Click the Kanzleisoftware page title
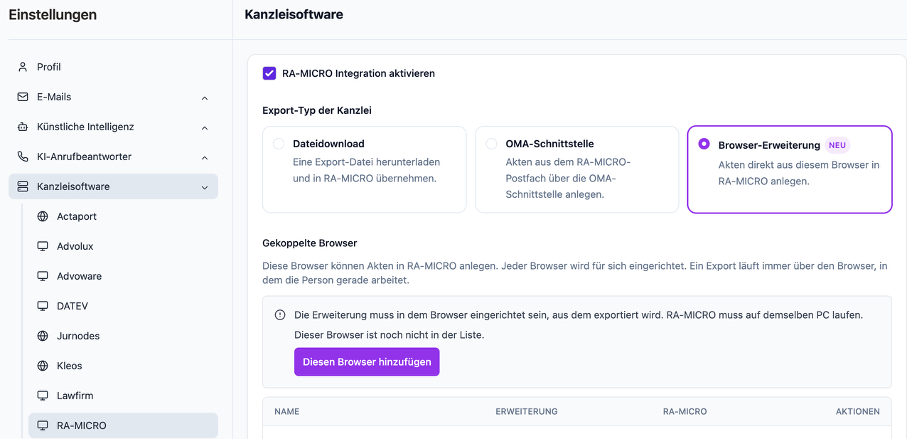908x440 pixels. [x=294, y=14]
